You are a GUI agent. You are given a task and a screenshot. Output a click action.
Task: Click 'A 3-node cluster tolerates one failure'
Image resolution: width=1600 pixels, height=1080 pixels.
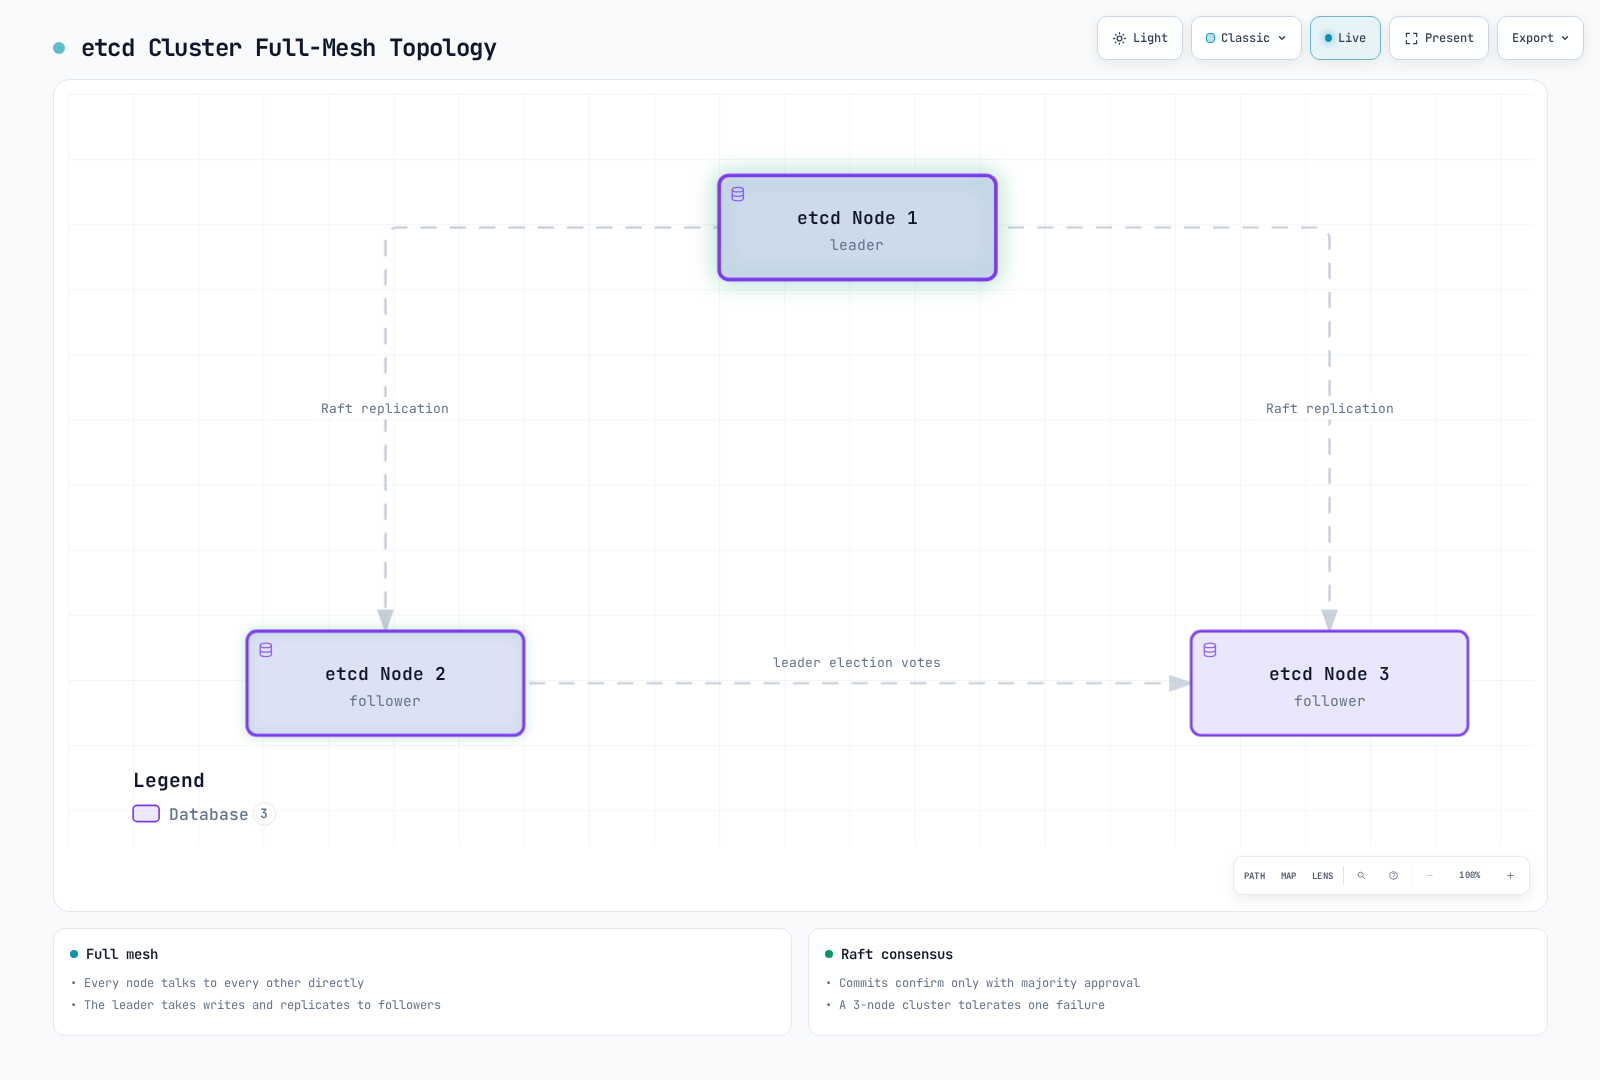(x=972, y=1005)
